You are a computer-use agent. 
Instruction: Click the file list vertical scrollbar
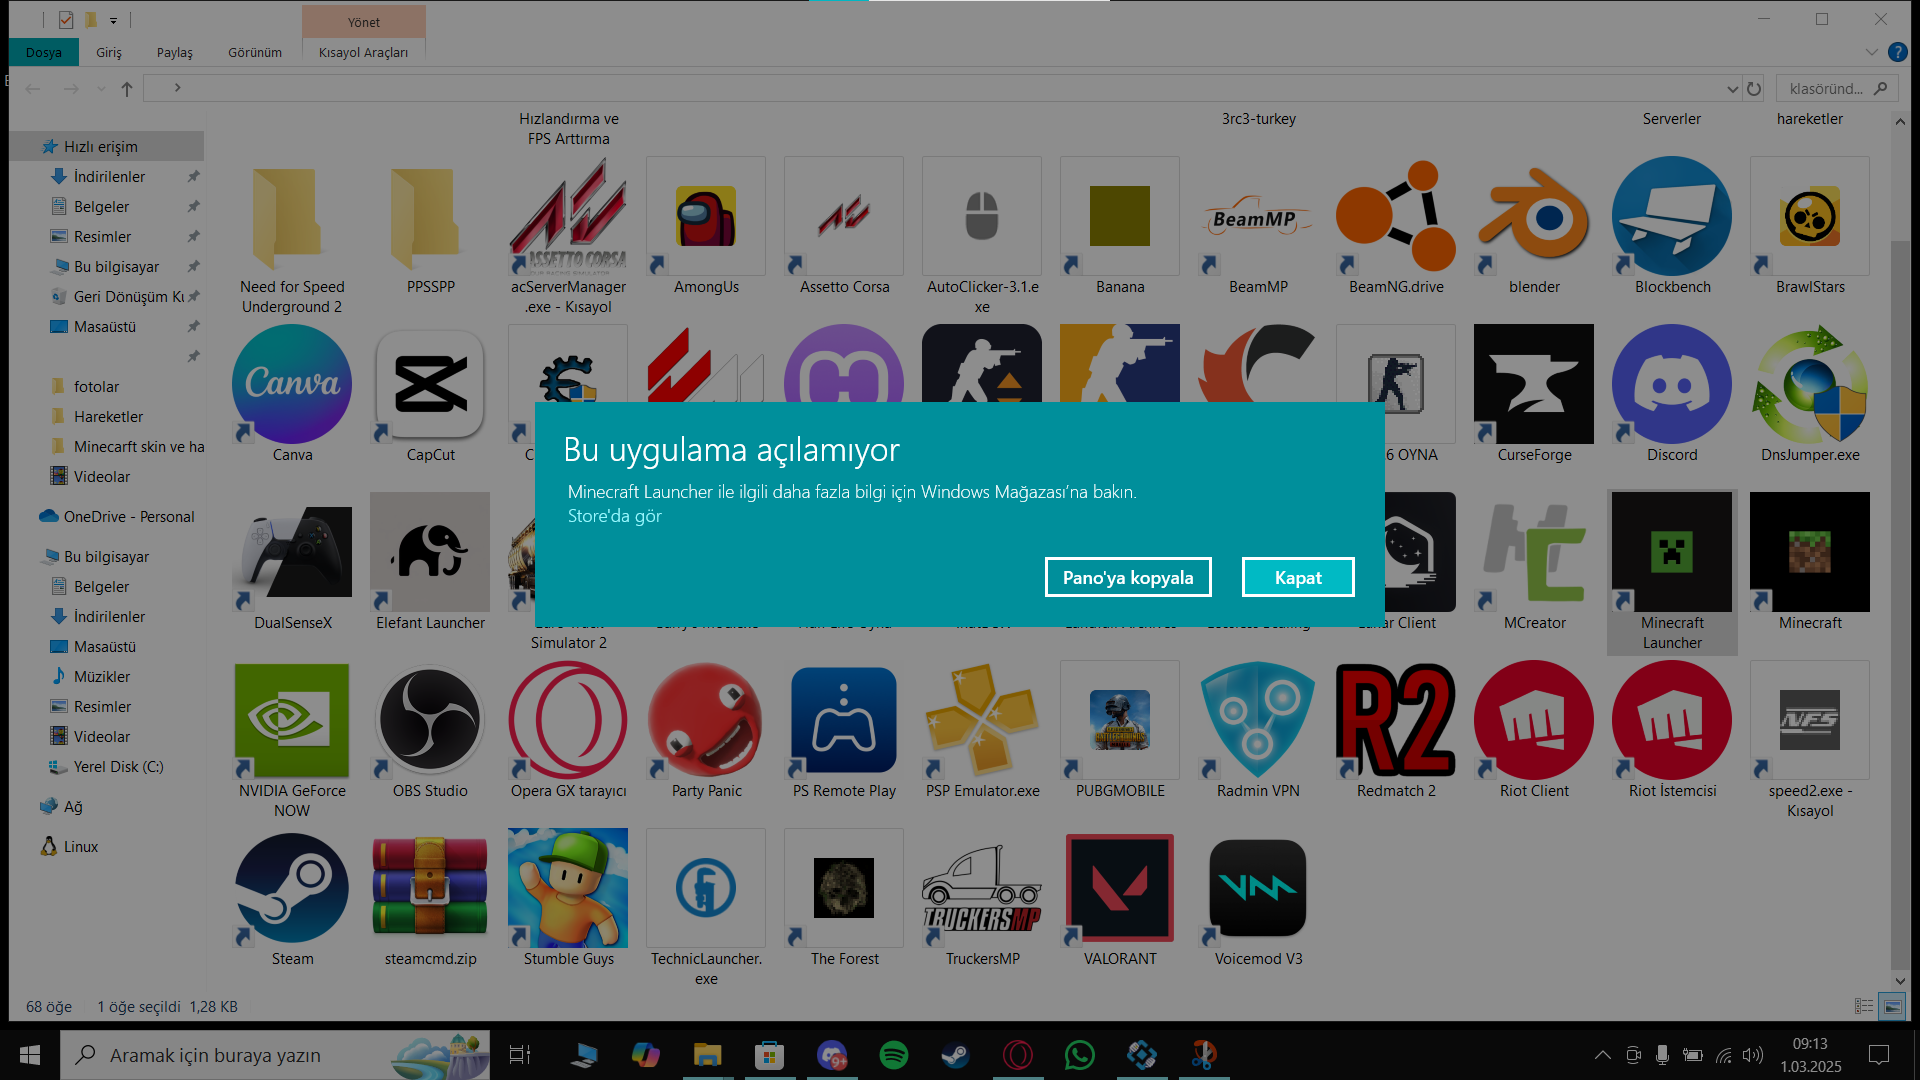click(1900, 600)
